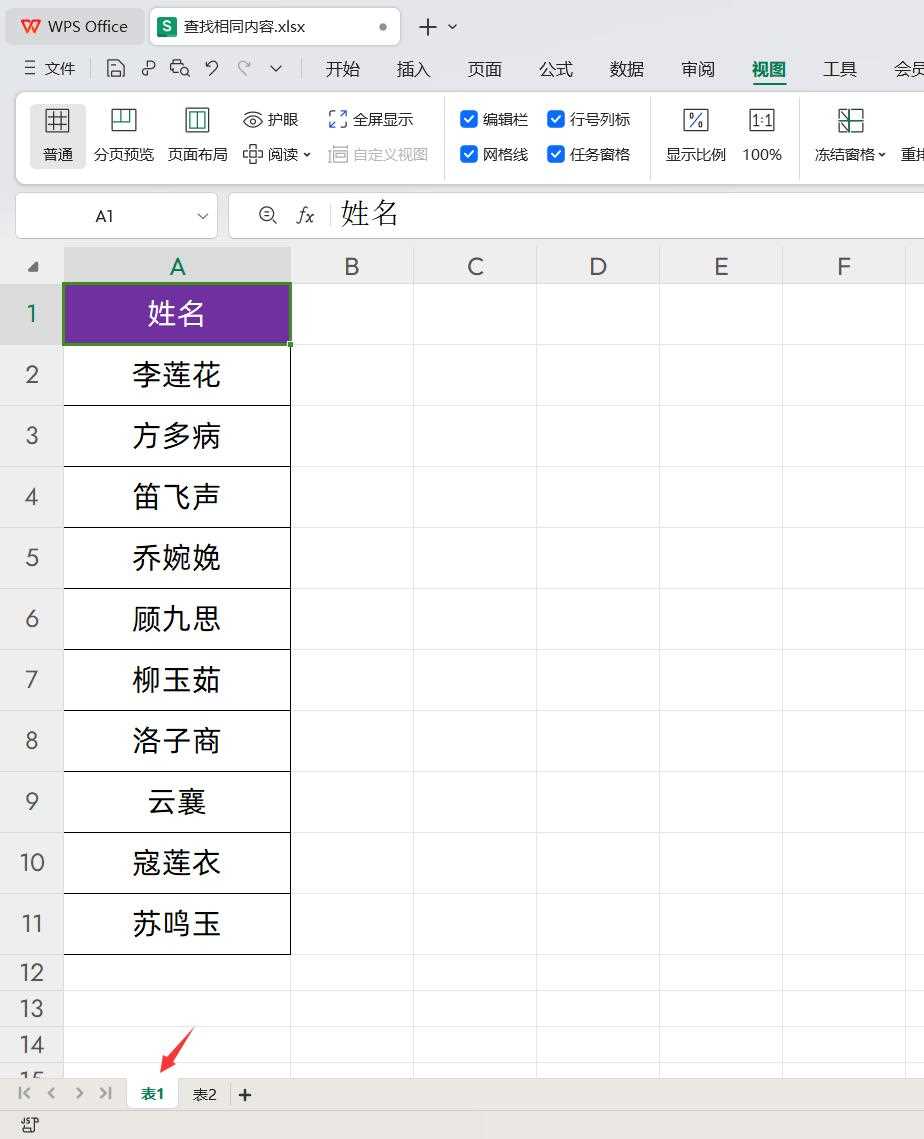The height and width of the screenshot is (1139, 924).
Task: Open 显示比例 zoom dialog
Action: point(696,135)
